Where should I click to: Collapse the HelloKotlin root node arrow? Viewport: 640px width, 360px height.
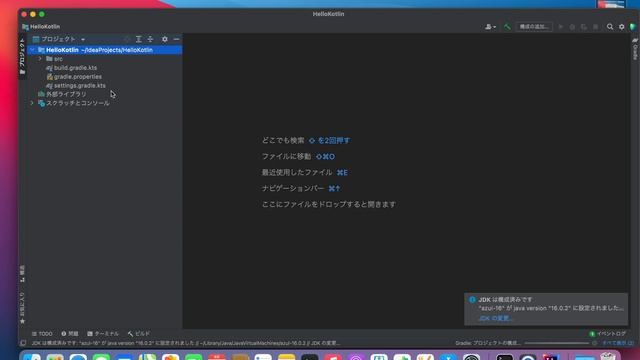tap(32, 50)
